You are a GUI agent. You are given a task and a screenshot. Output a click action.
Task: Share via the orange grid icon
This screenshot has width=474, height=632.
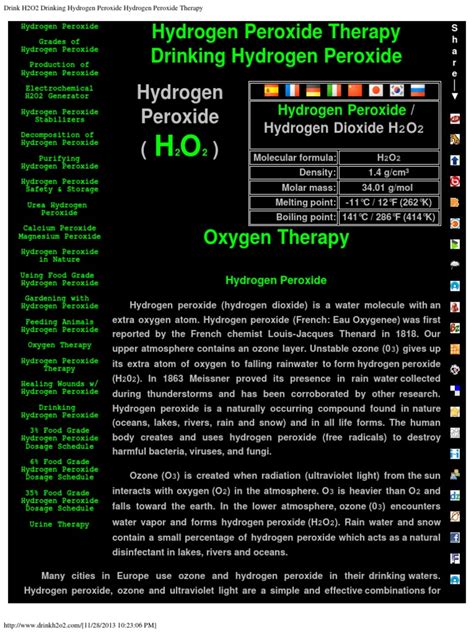455,349
